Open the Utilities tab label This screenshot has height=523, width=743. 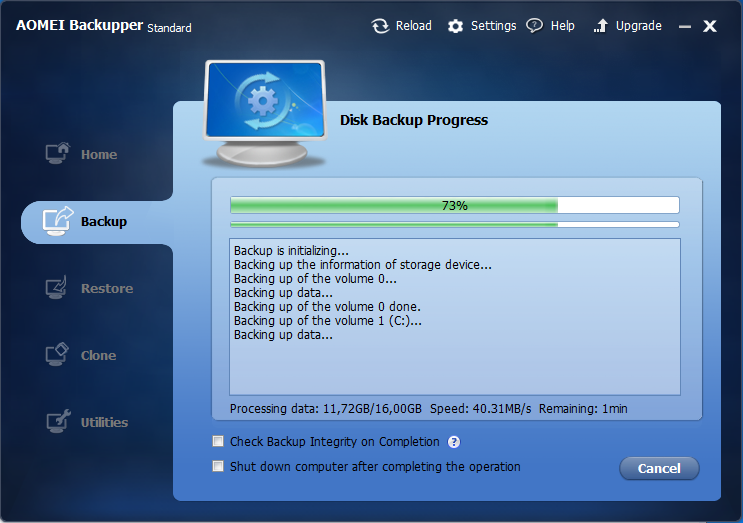104,422
